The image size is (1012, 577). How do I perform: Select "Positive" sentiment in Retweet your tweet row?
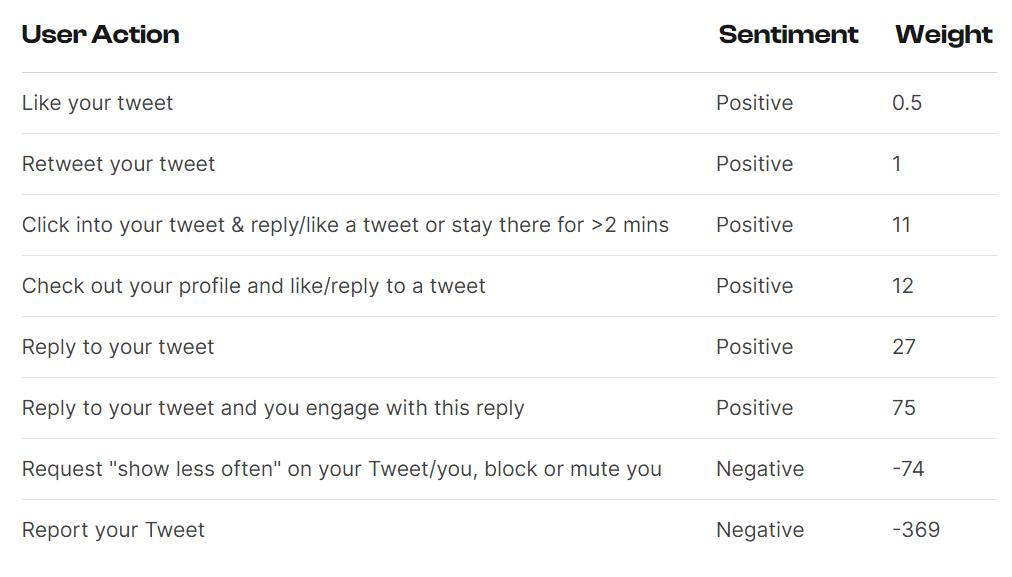coord(754,164)
